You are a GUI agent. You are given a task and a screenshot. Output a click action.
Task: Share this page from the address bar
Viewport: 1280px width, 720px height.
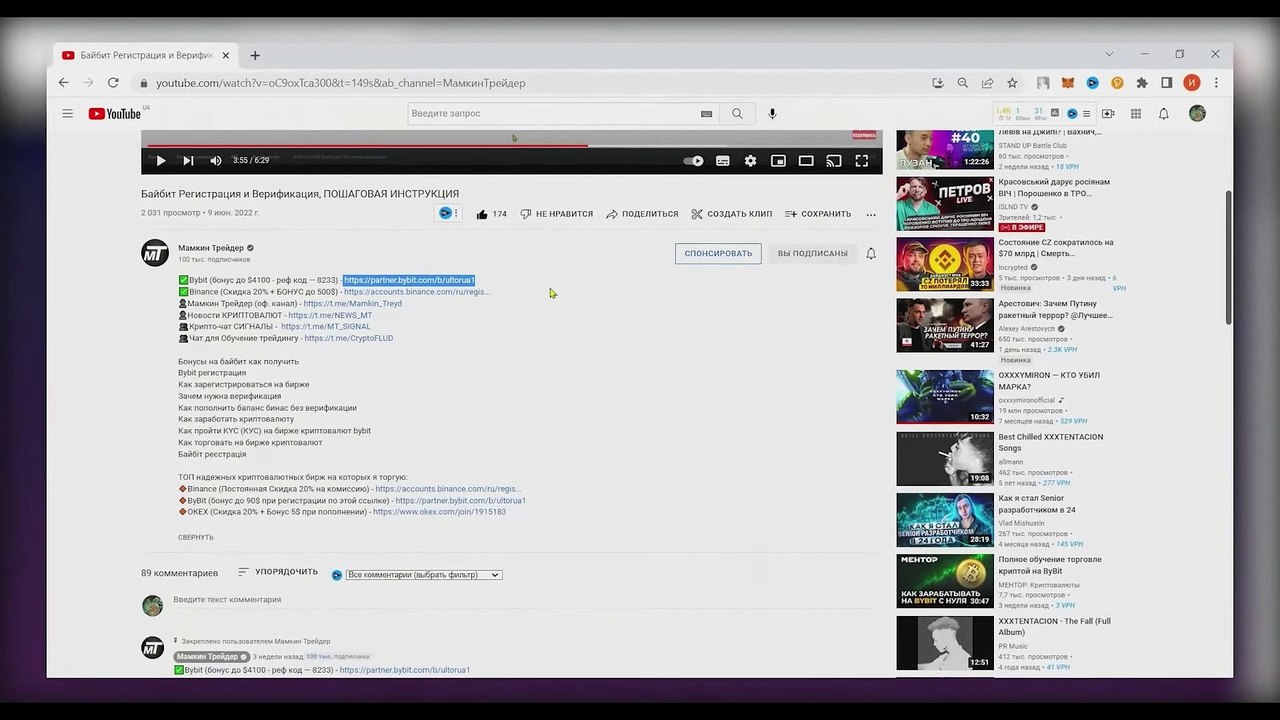coord(988,83)
